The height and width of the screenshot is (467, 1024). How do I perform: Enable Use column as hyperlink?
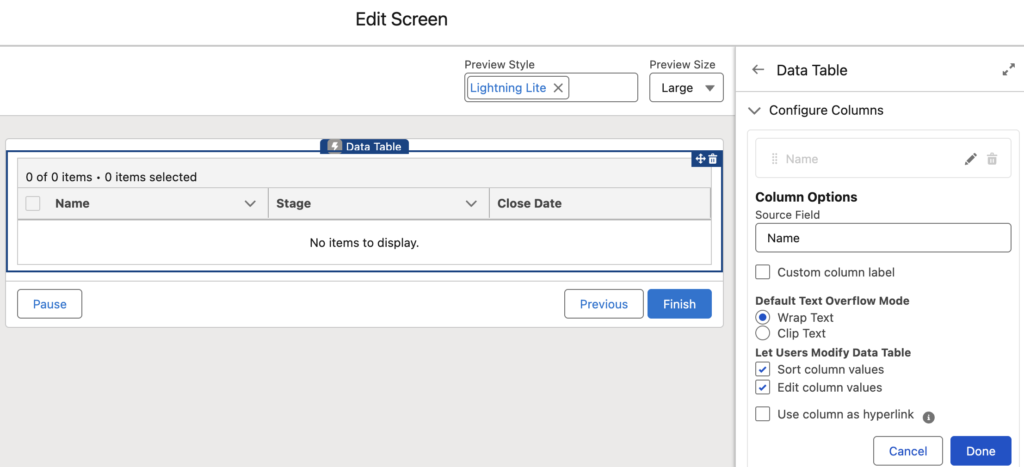click(x=762, y=413)
